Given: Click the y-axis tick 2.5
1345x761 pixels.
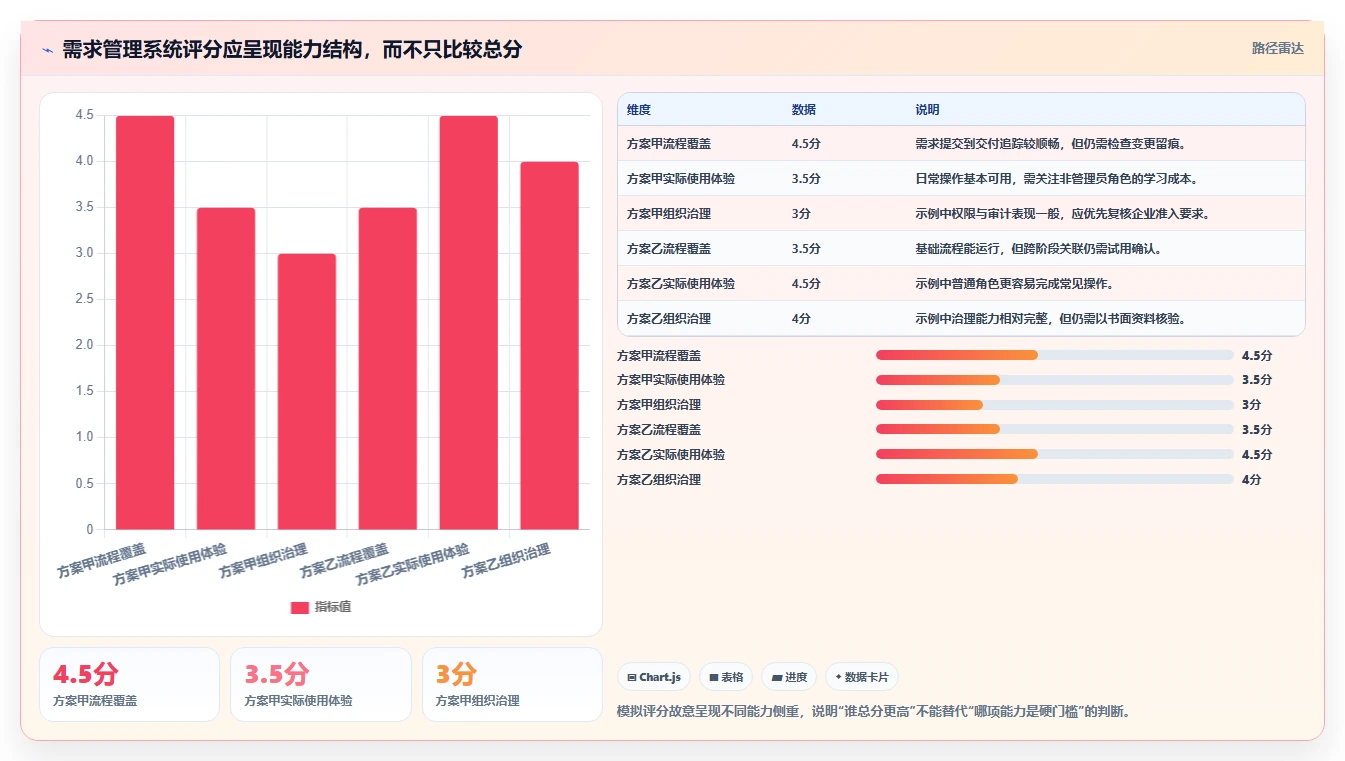Looking at the screenshot, I should [x=84, y=299].
